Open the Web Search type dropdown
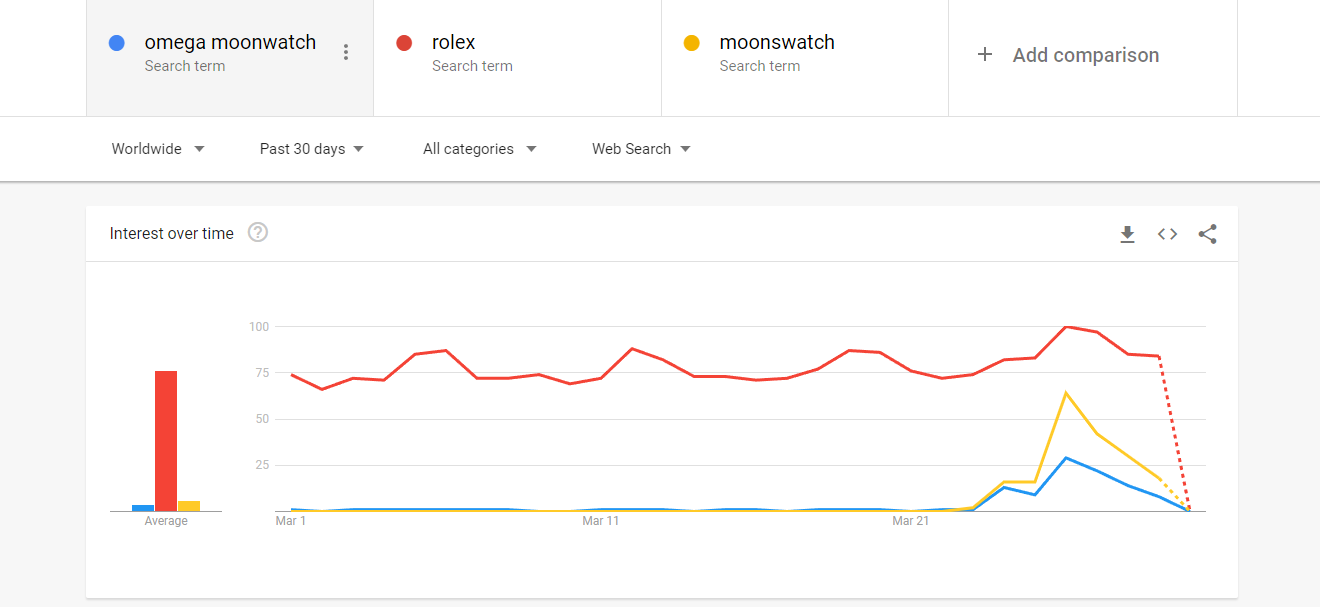The image size is (1320, 607). tap(641, 149)
